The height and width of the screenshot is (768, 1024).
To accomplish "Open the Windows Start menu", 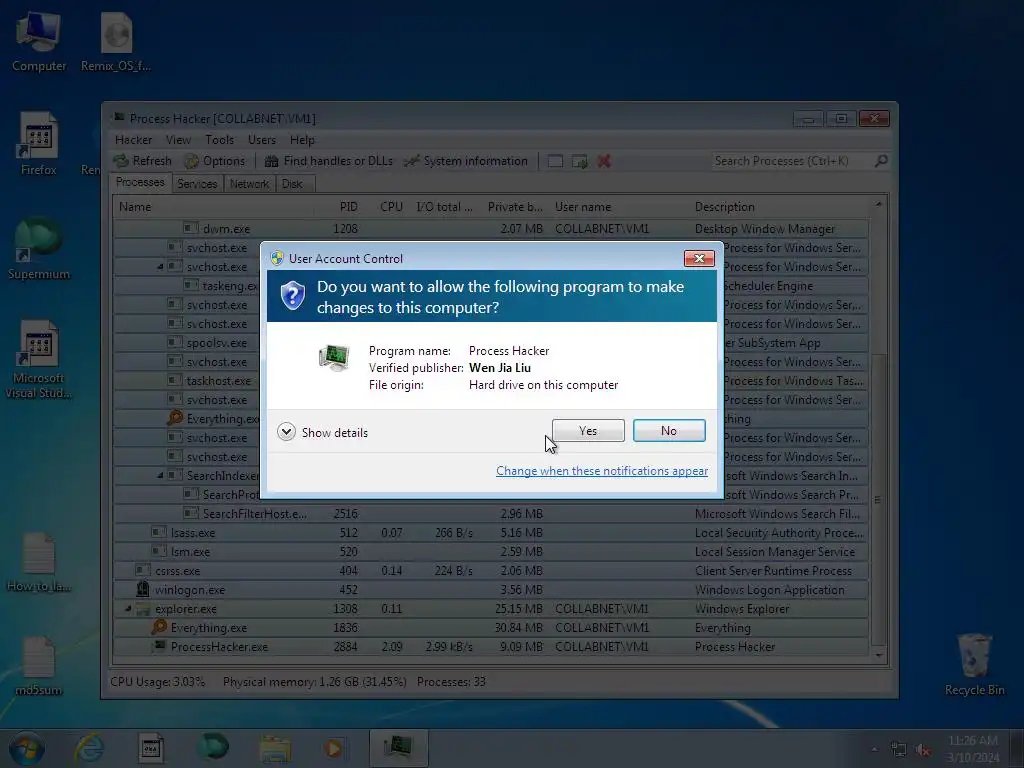I will point(26,748).
